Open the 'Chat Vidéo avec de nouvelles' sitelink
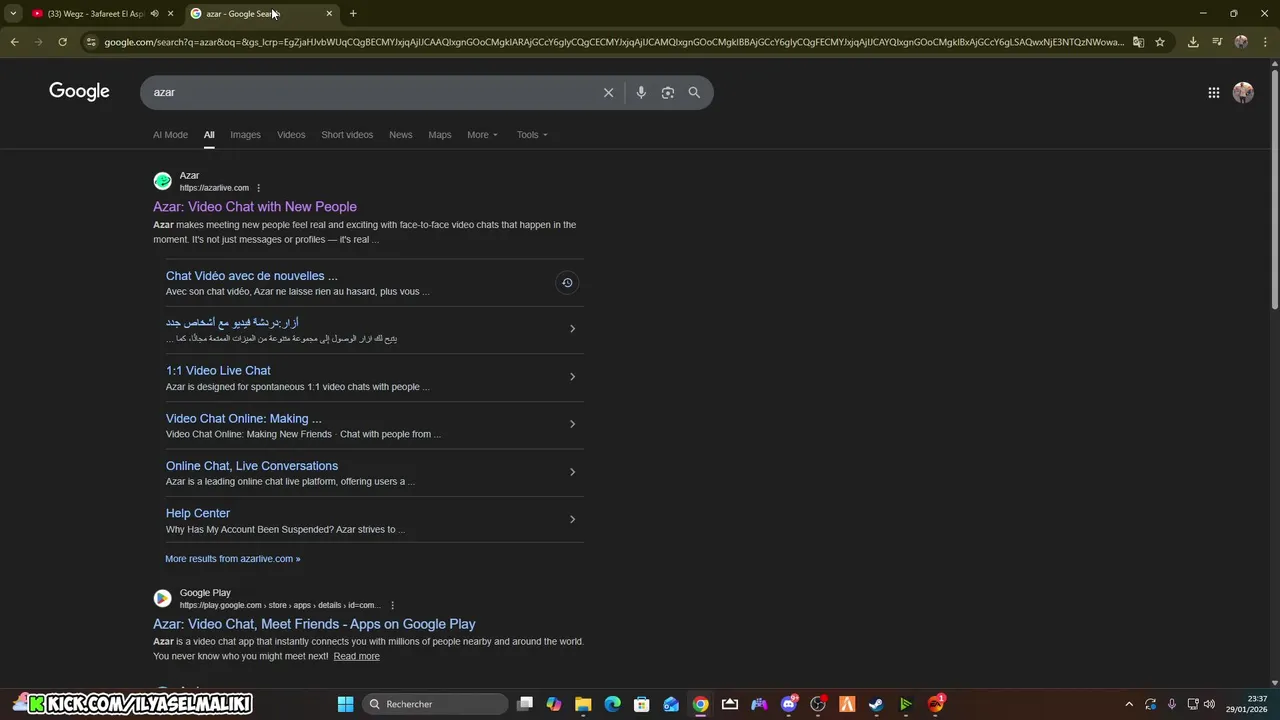 pos(252,276)
